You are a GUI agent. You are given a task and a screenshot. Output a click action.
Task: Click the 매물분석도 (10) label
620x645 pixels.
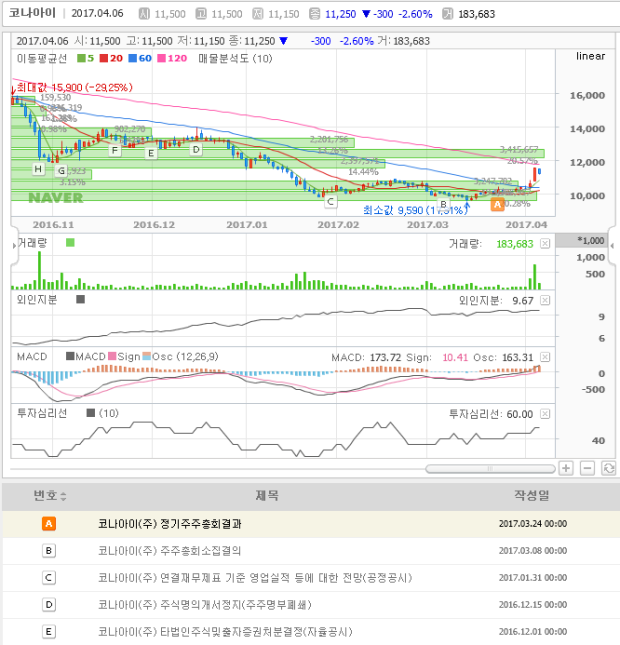tap(235, 58)
